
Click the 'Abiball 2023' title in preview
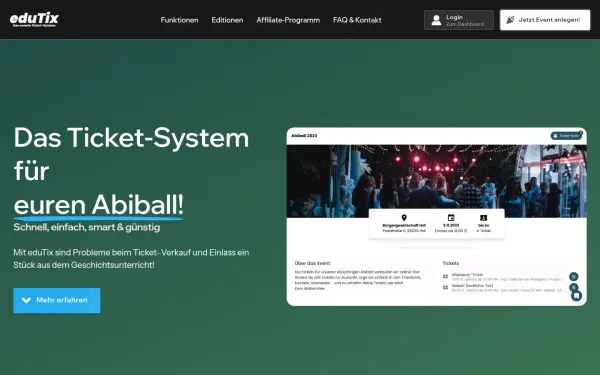pyautogui.click(x=304, y=136)
